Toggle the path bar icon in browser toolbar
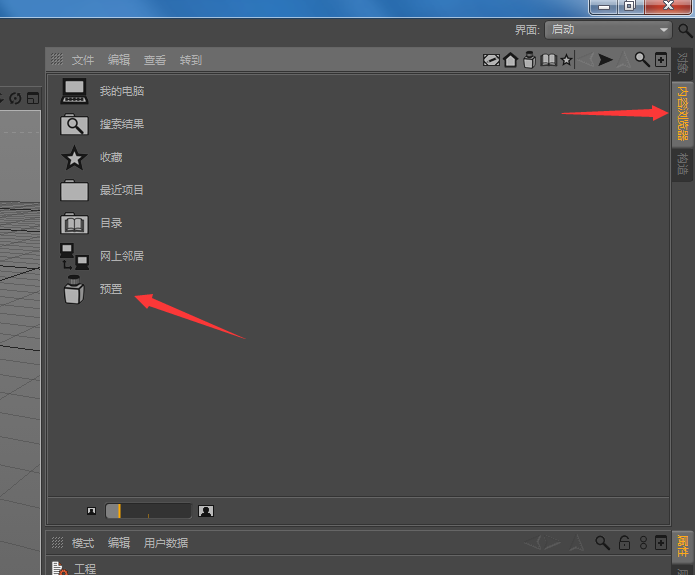Screen dimensions: 695x575 pyautogui.click(x=491, y=60)
